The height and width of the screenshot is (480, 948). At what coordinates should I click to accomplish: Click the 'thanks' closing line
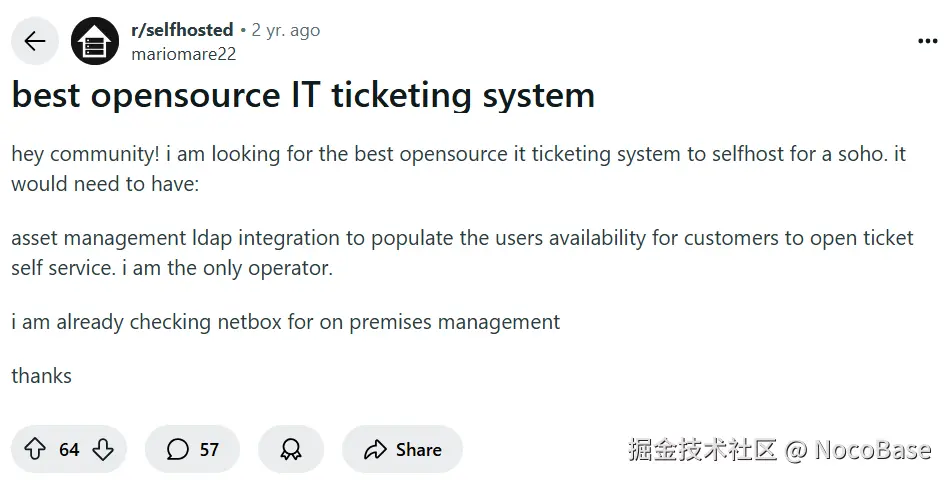(42, 376)
